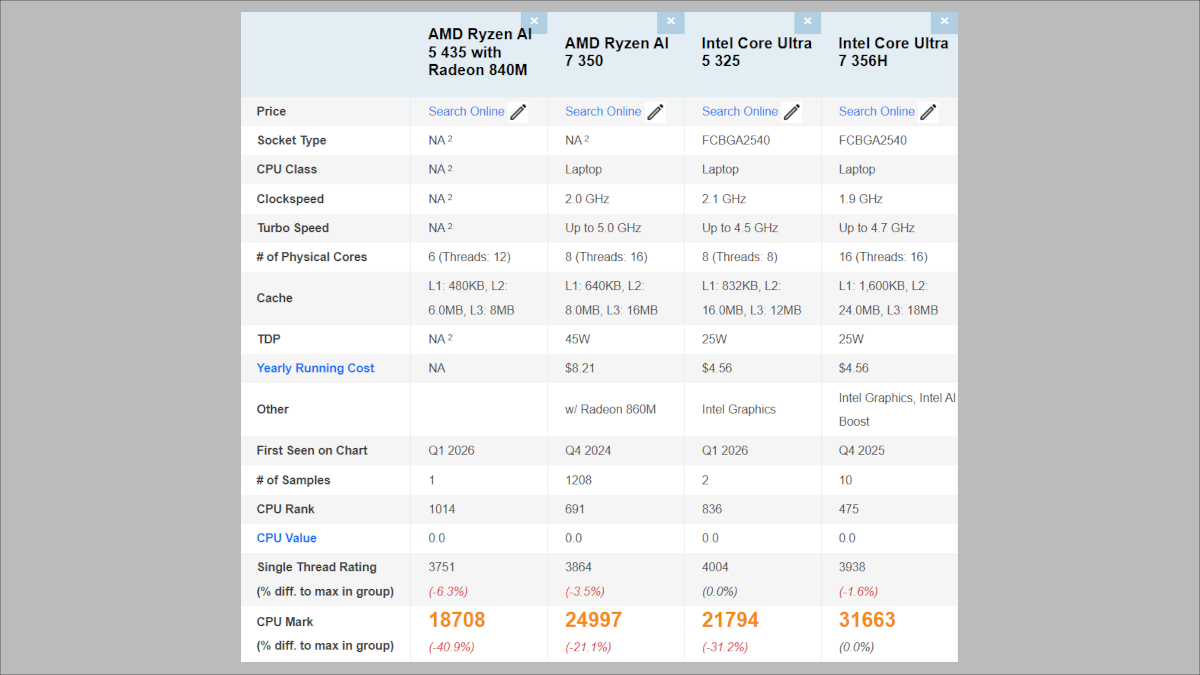The height and width of the screenshot is (675, 1200).
Task: Search Online price for Ryzen AI 5 435
Action: click(466, 112)
